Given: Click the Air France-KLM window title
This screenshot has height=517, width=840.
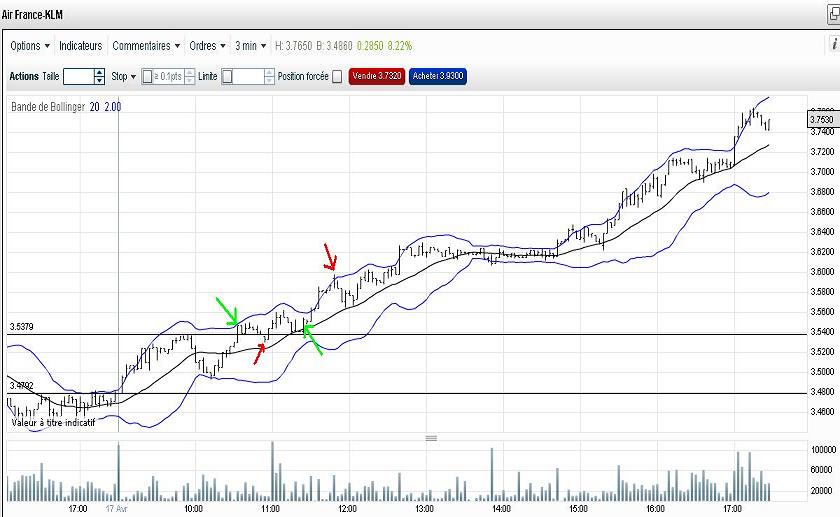Looking at the screenshot, I should [32, 14].
